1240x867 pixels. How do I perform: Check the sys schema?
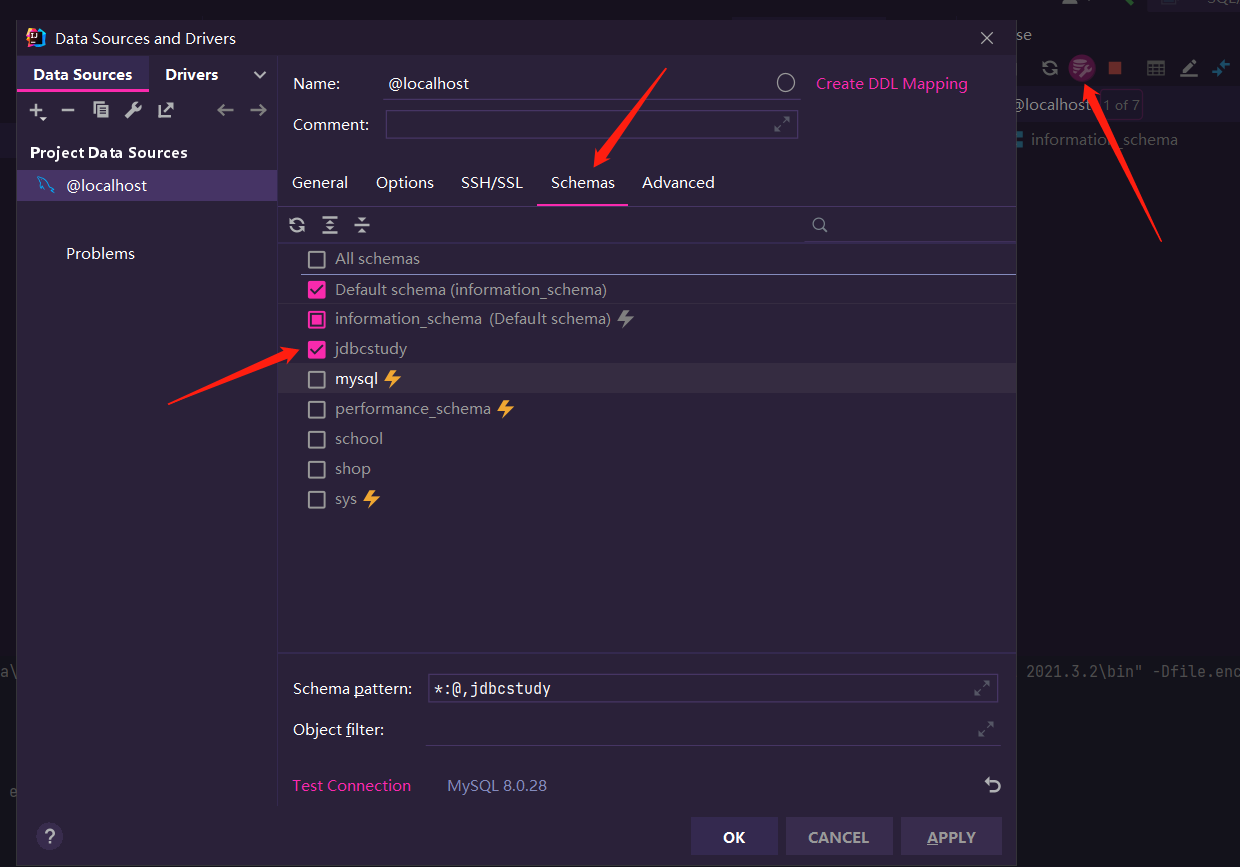click(x=317, y=499)
